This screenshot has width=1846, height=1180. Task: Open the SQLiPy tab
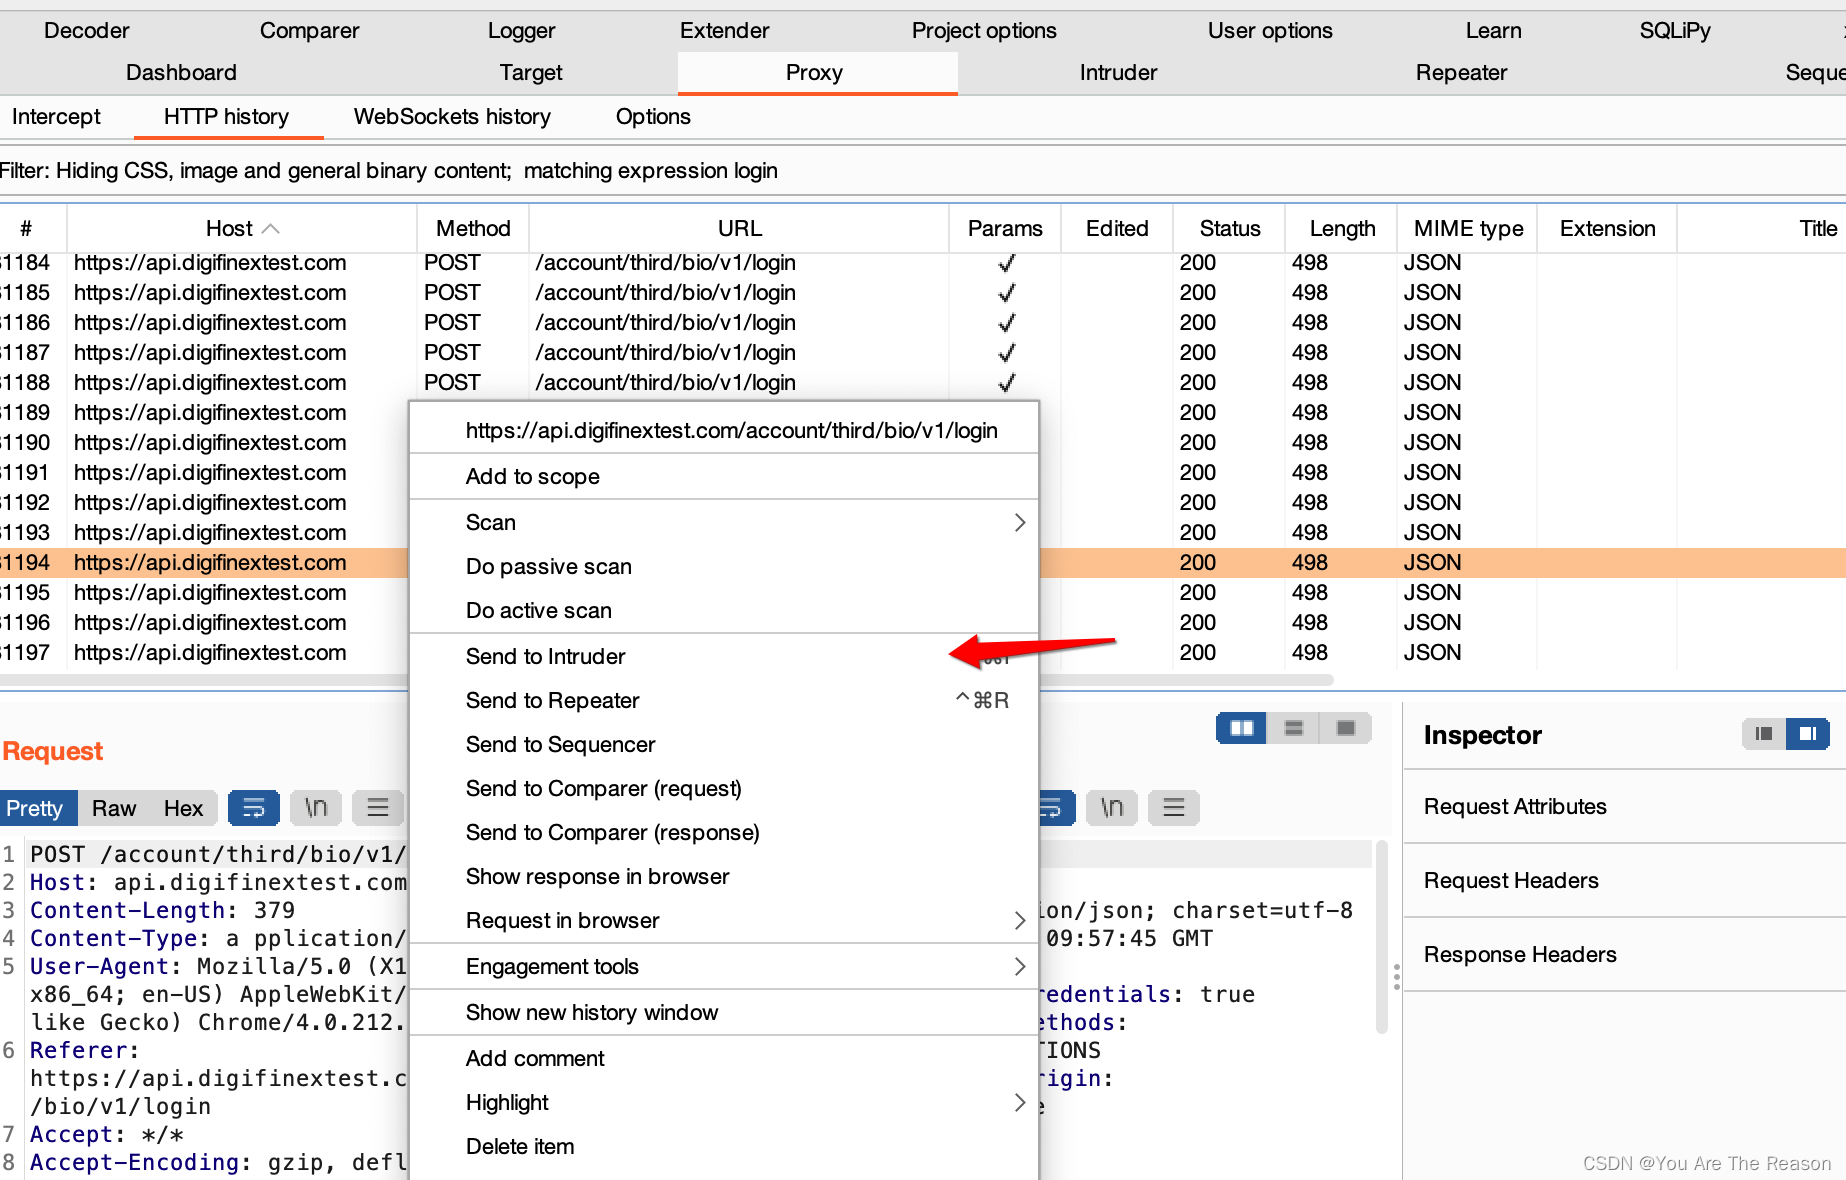[x=1675, y=31]
